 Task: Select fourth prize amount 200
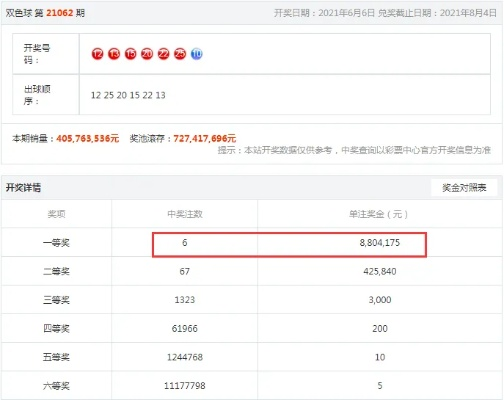pyautogui.click(x=380, y=329)
